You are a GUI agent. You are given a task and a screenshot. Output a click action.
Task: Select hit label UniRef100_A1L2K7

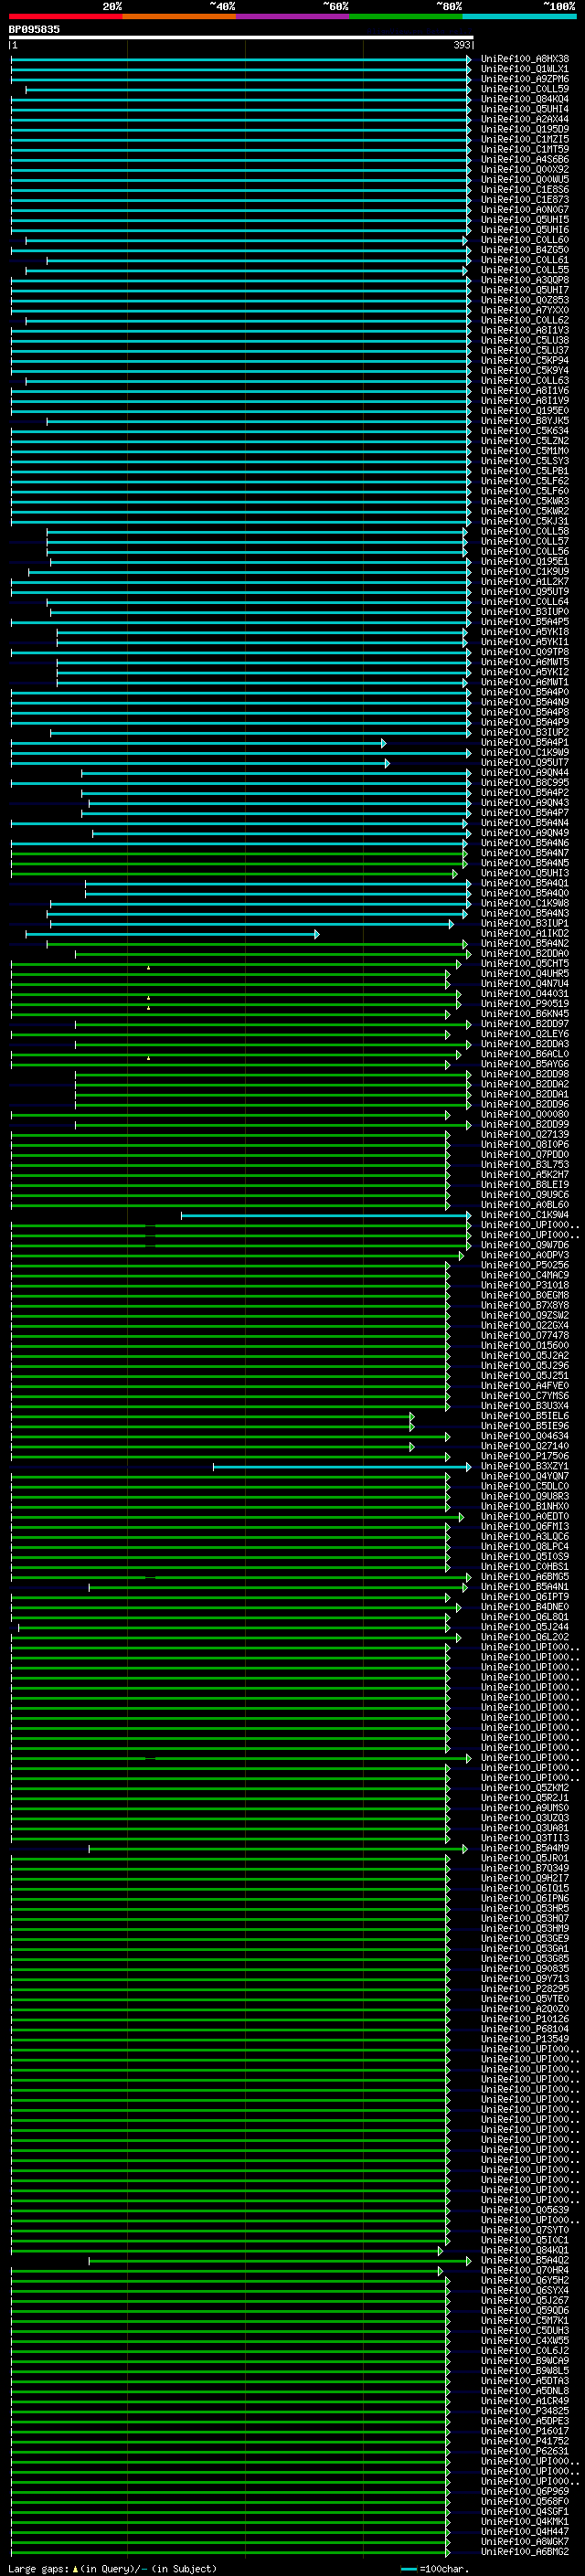pyautogui.click(x=524, y=582)
